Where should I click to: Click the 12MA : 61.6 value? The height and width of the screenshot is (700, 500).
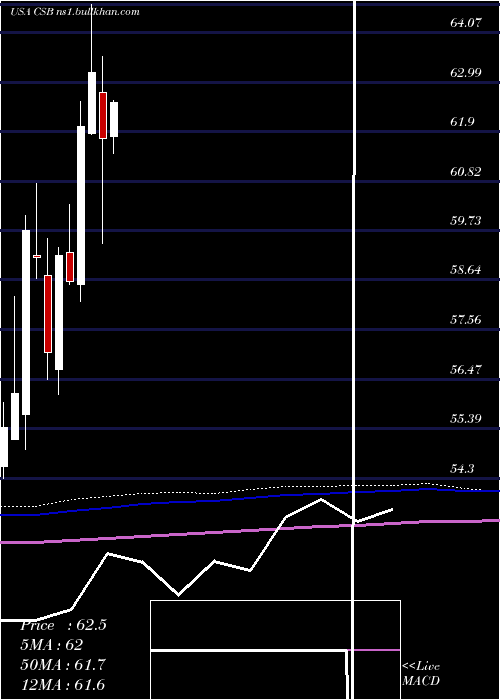point(63,684)
